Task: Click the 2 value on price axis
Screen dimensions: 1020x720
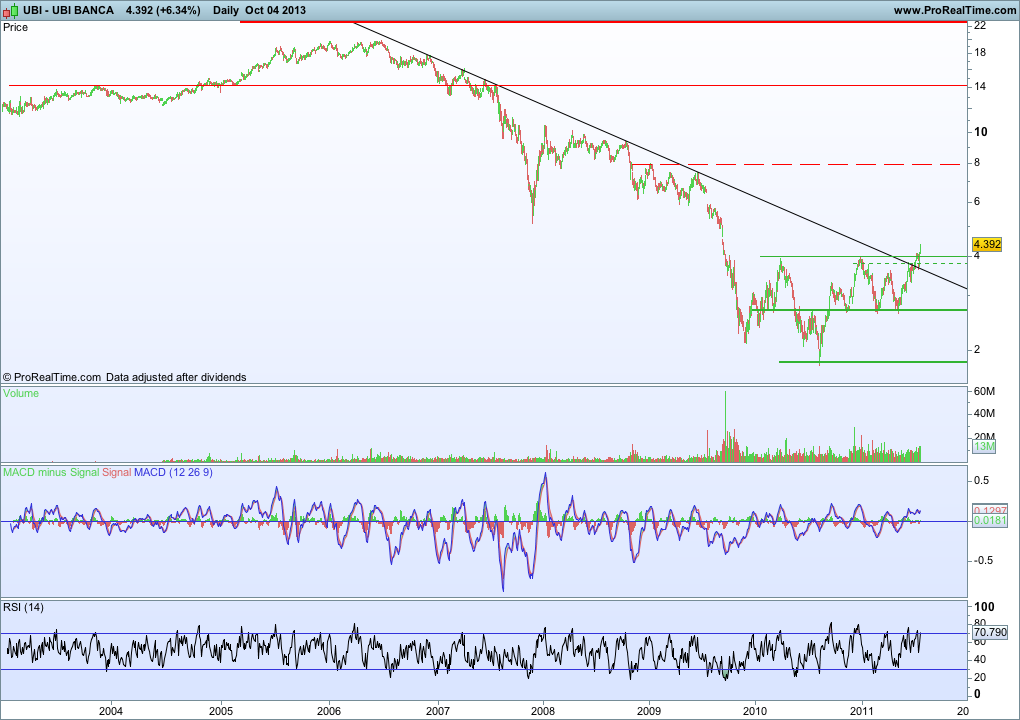Action: click(977, 349)
